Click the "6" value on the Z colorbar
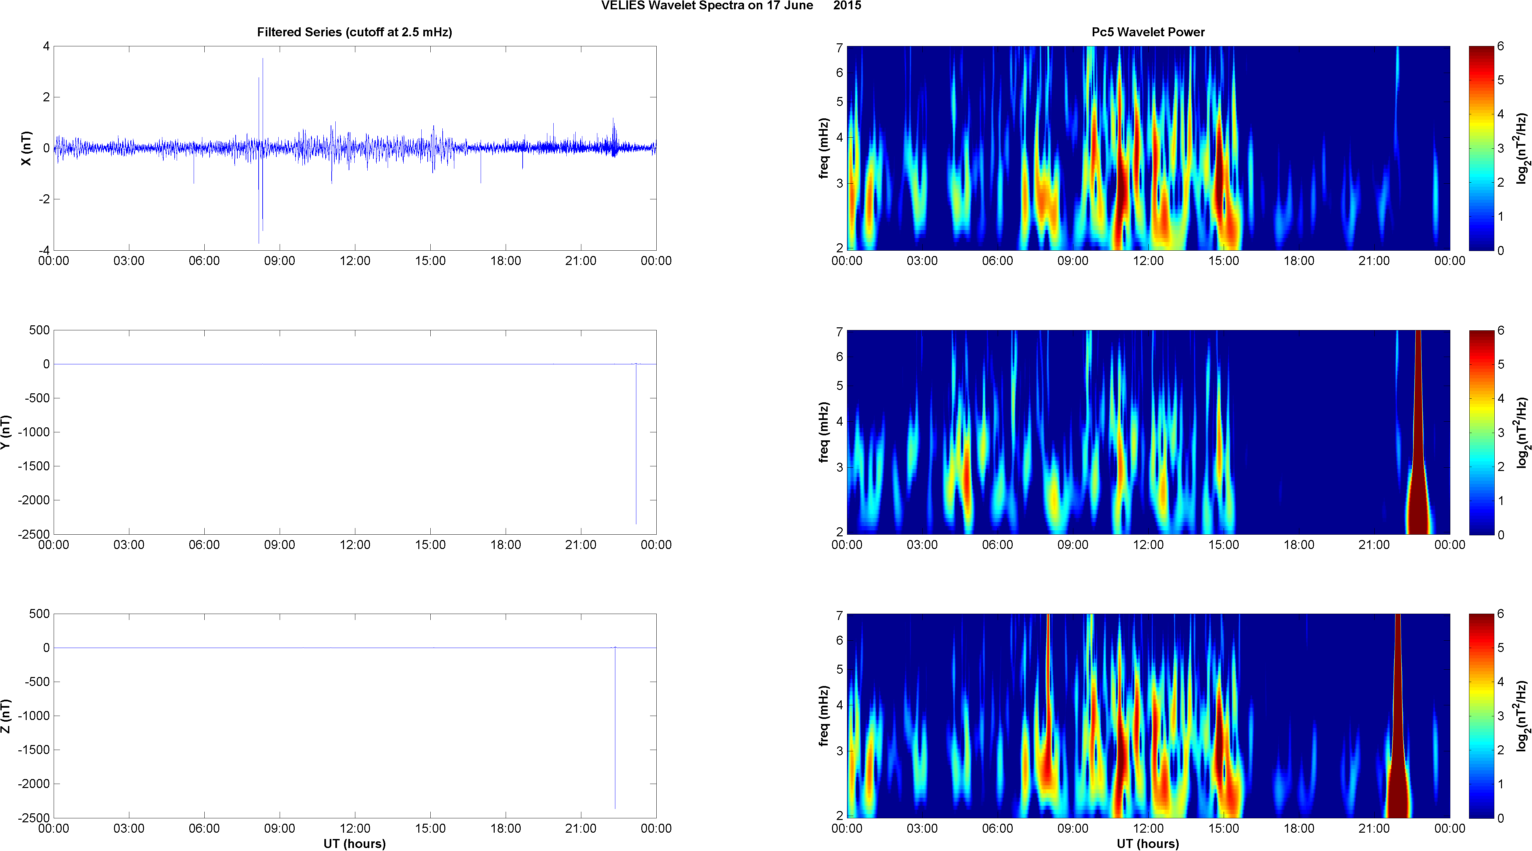Viewport: 1532px width, 851px height. point(1500,614)
